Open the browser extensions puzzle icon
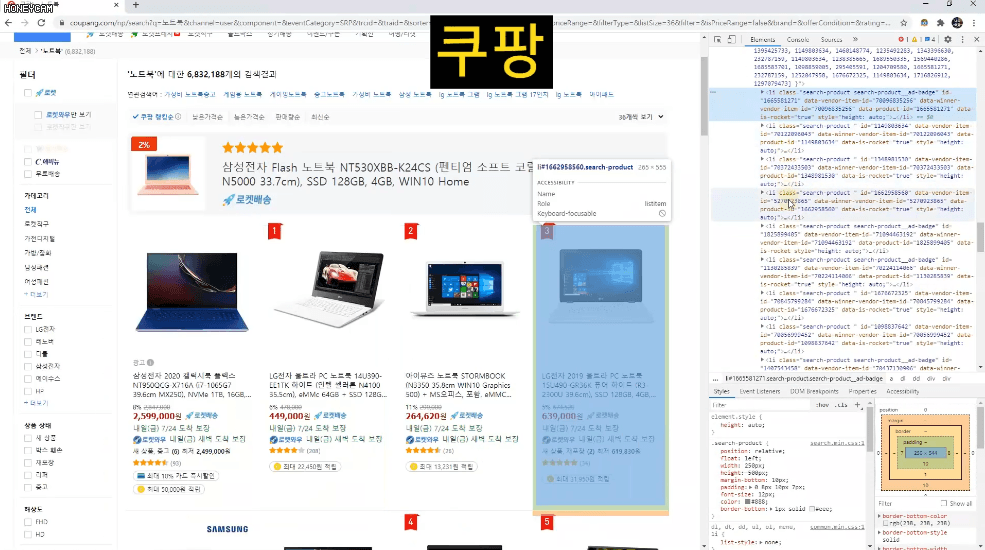The height and width of the screenshot is (550, 985). pos(940,23)
